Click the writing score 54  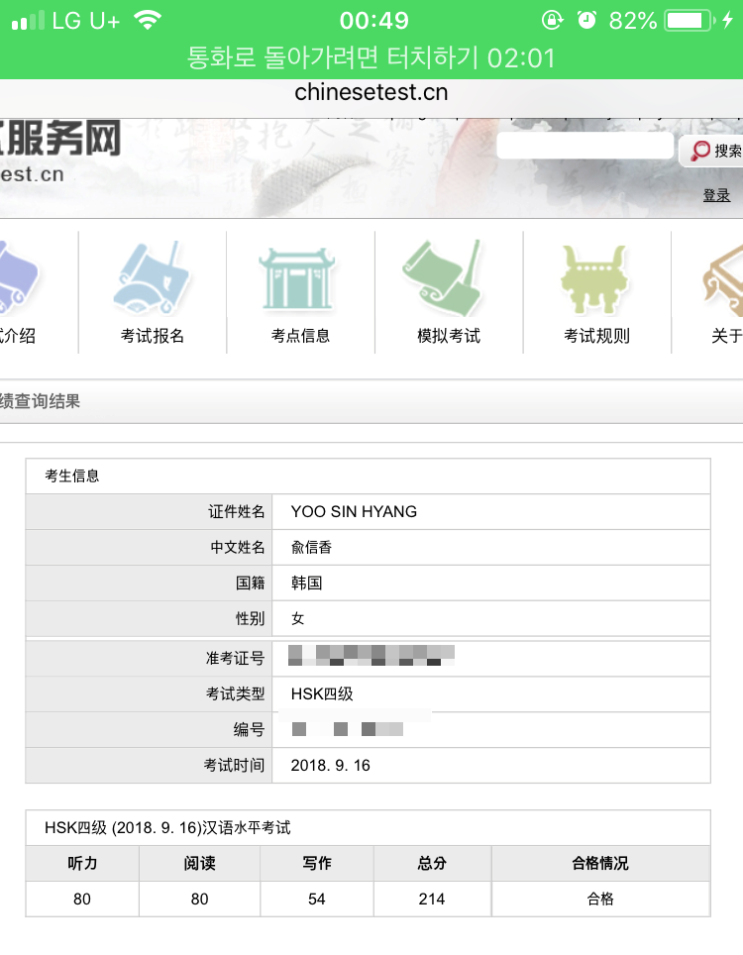(x=317, y=899)
